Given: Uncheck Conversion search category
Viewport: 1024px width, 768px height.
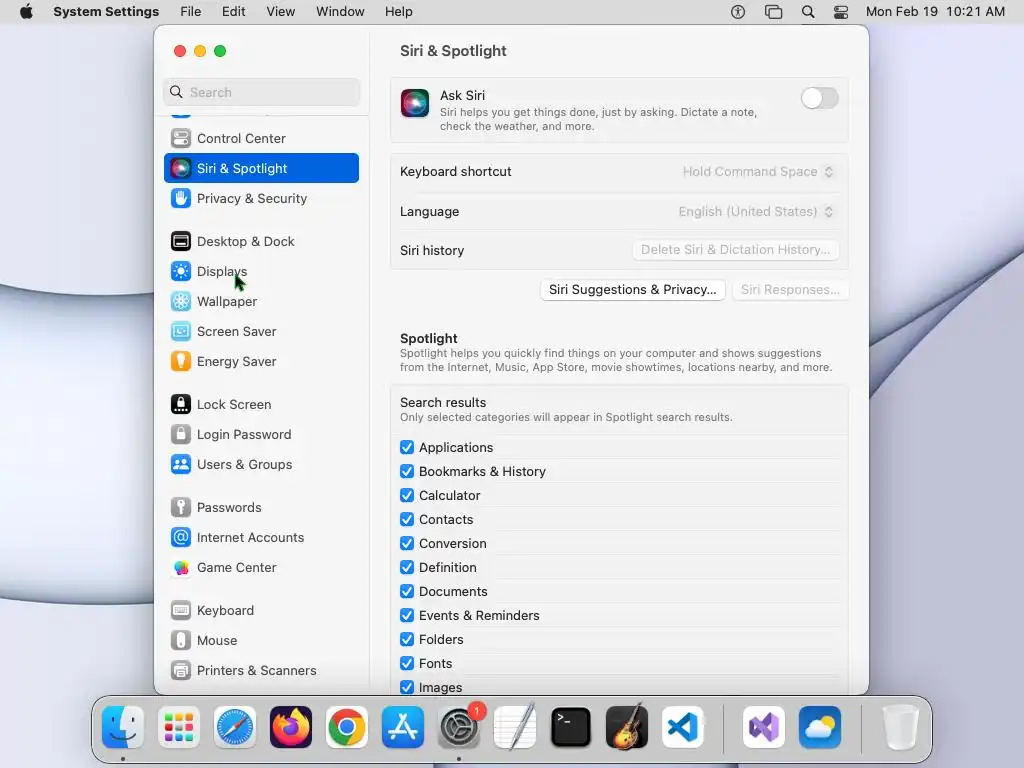Looking at the screenshot, I should (x=407, y=543).
